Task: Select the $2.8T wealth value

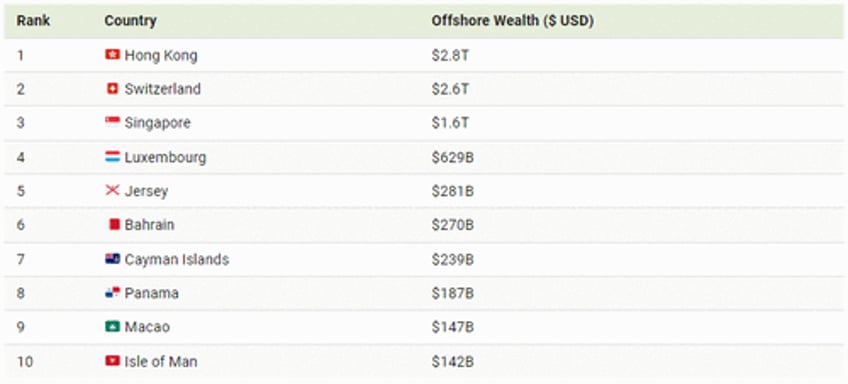Action: 450,55
